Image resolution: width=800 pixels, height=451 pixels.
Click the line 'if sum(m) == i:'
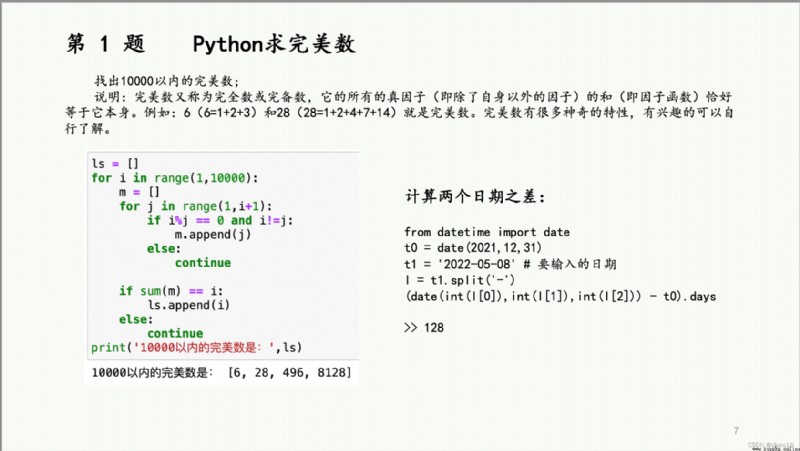(171, 291)
